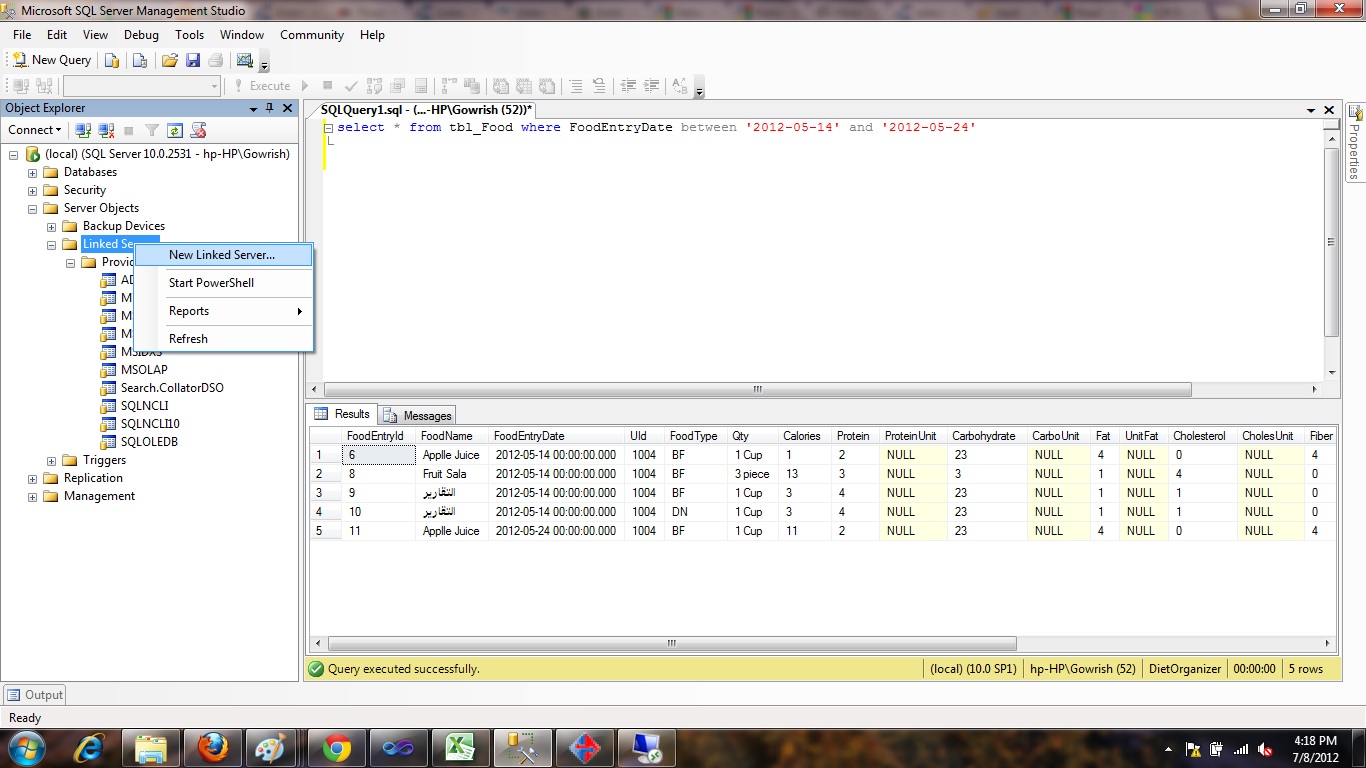
Task: Open the Object Explorer filter icon
Action: pyautogui.click(x=151, y=130)
